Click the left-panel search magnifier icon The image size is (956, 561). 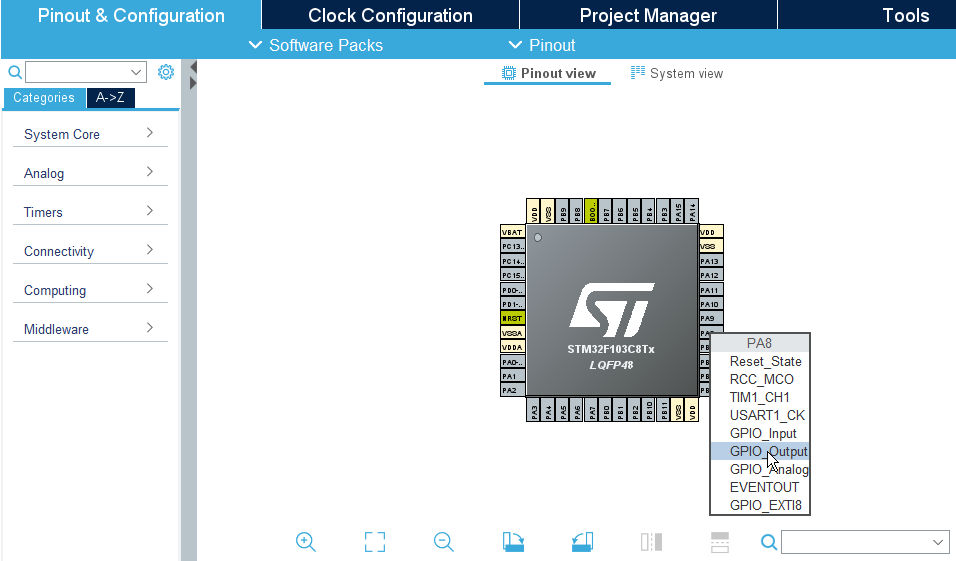coord(15,73)
